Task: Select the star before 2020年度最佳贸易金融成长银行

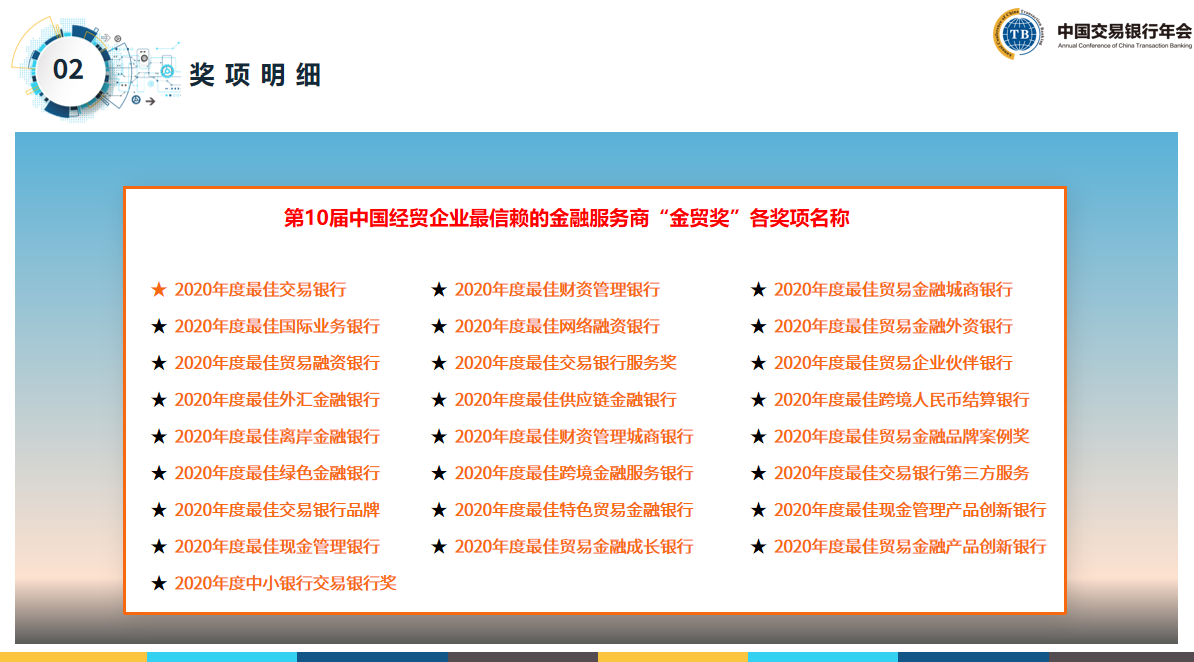Action: pyautogui.click(x=439, y=547)
